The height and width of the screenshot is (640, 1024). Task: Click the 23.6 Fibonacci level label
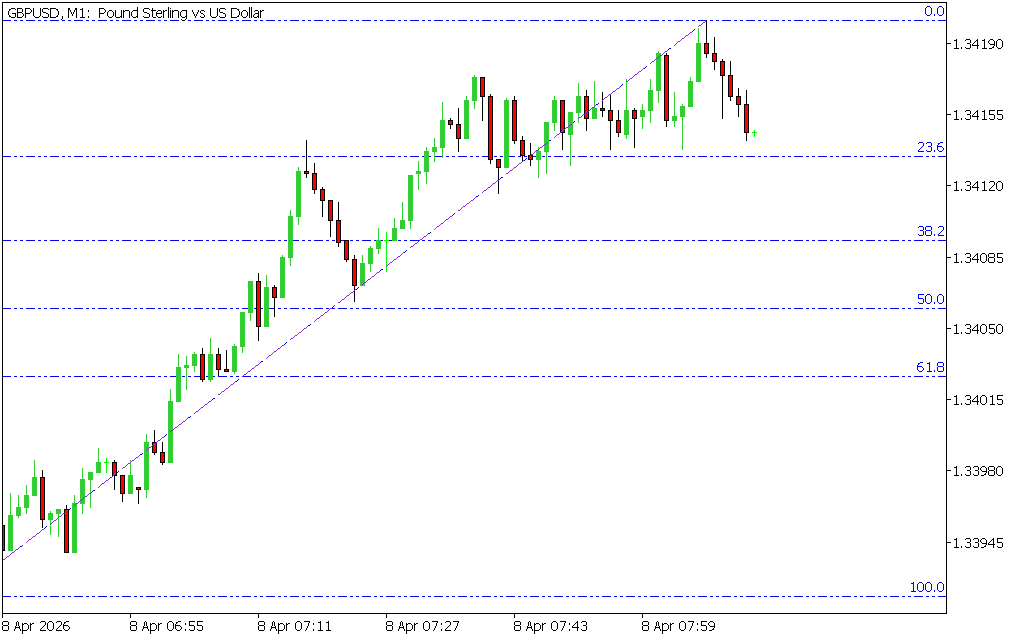(930, 148)
